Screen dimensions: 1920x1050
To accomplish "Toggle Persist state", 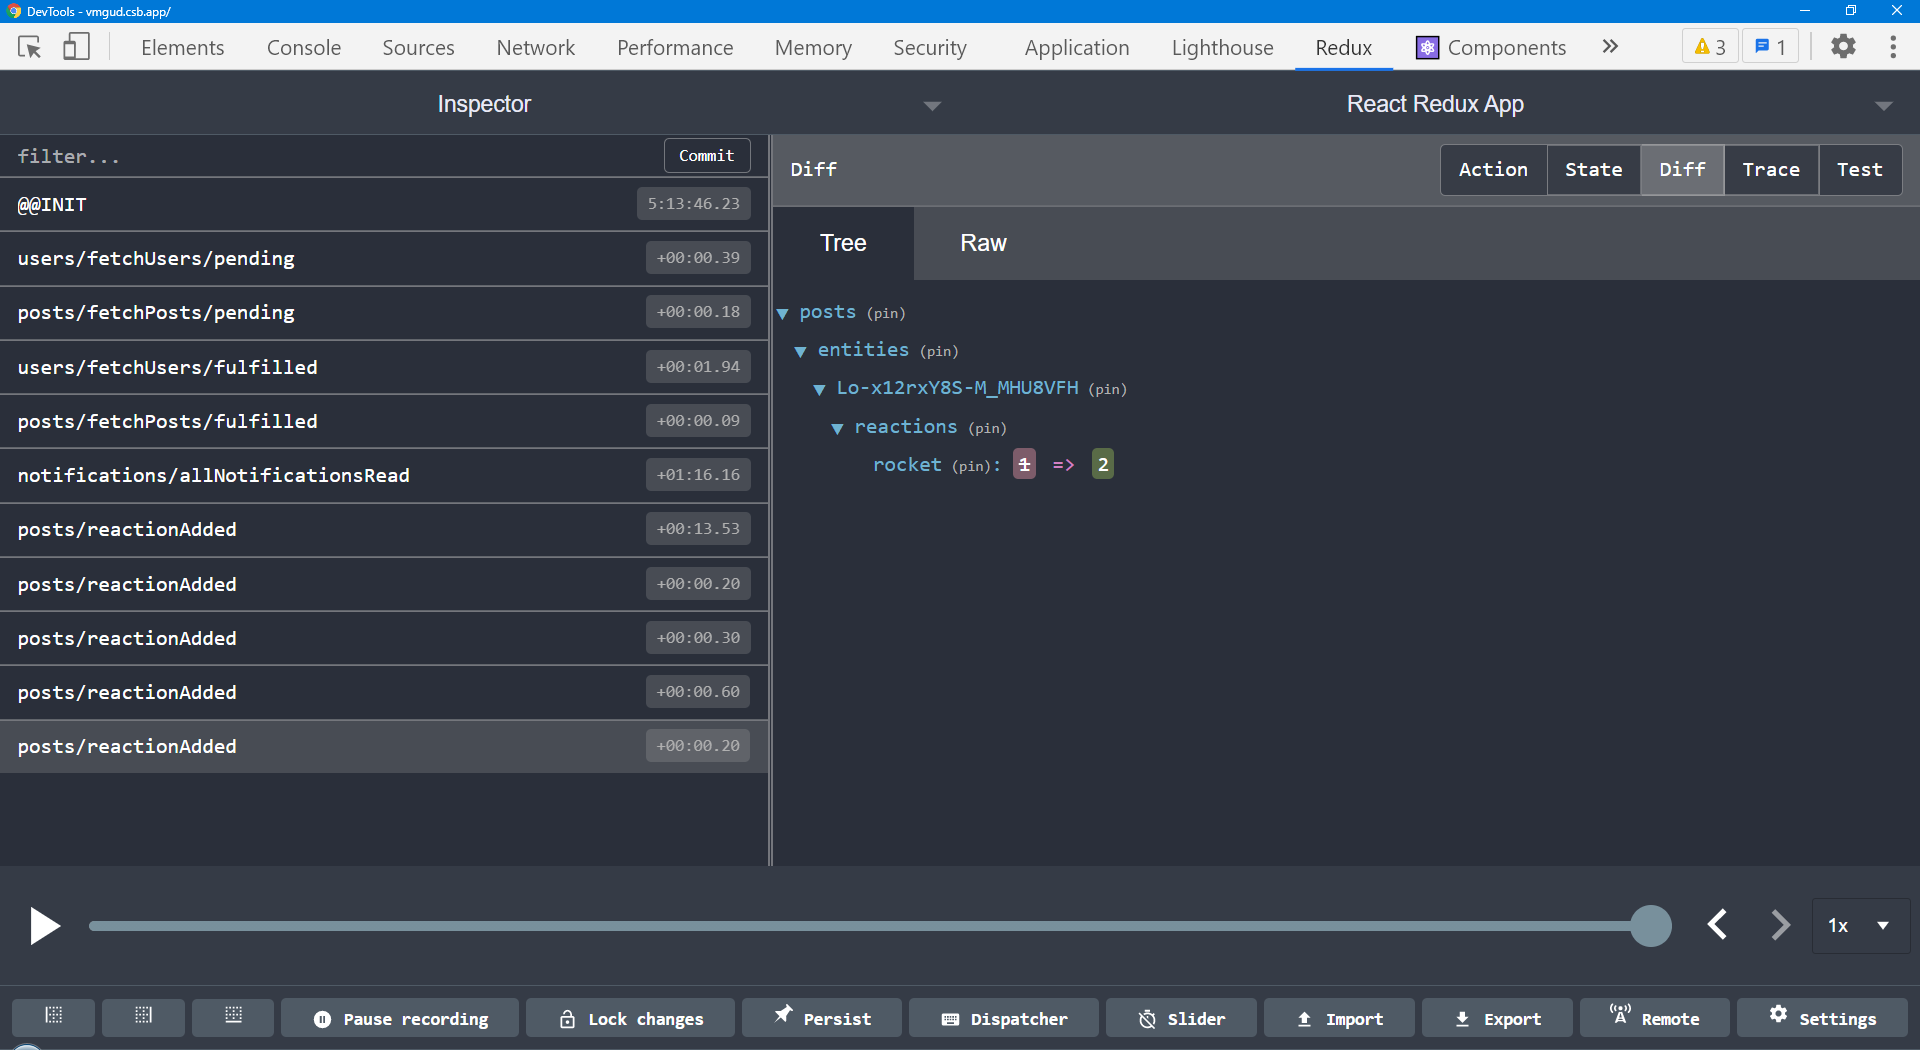I will pos(822,1018).
